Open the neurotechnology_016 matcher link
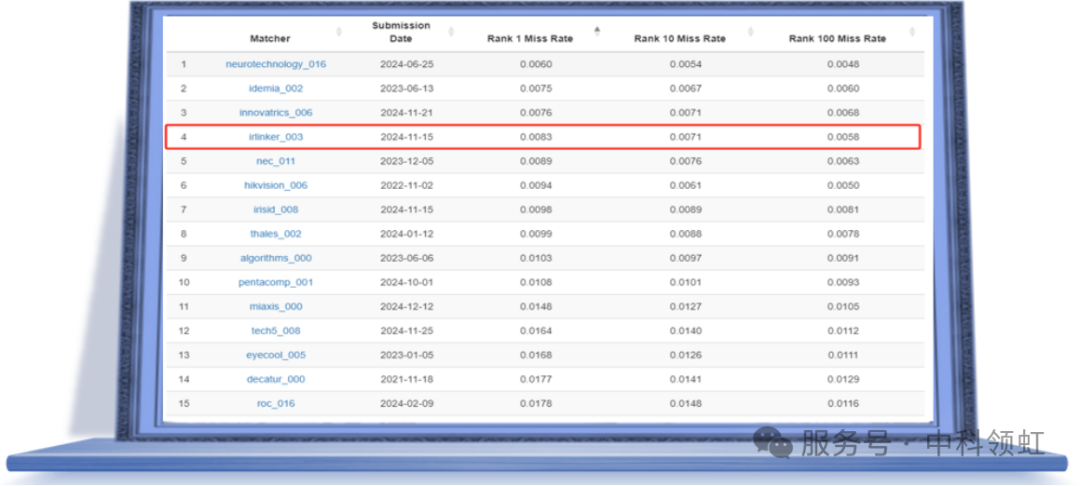The width and height of the screenshot is (1080, 486). [x=276, y=64]
